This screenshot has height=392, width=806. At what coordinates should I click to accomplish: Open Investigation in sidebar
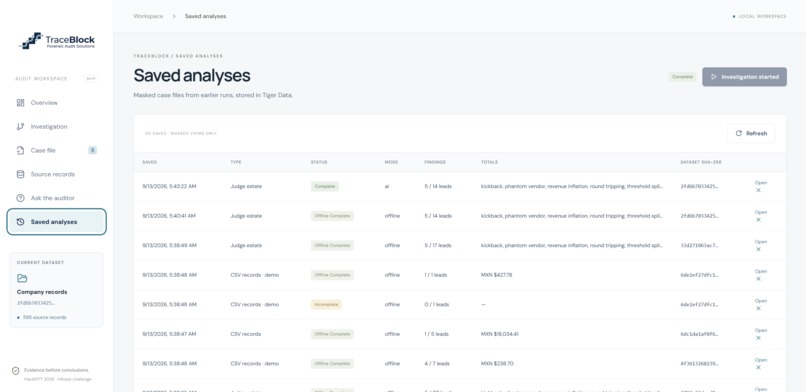(x=57, y=126)
